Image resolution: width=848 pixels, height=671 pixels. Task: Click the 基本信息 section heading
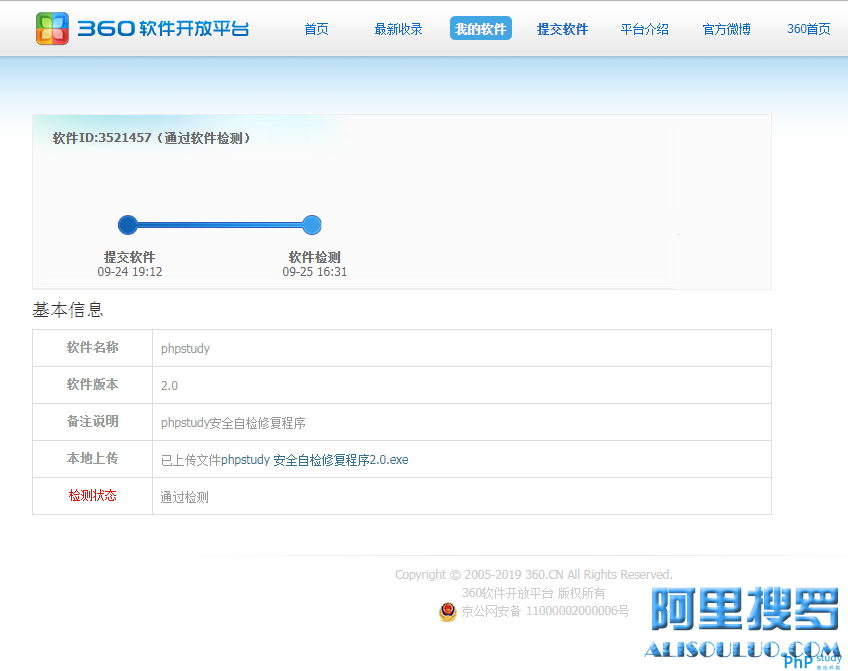point(68,310)
